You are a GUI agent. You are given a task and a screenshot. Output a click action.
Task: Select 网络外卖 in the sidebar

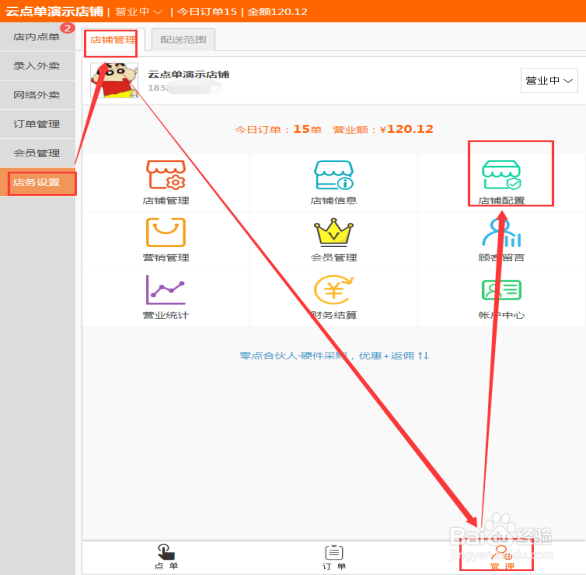point(37,95)
